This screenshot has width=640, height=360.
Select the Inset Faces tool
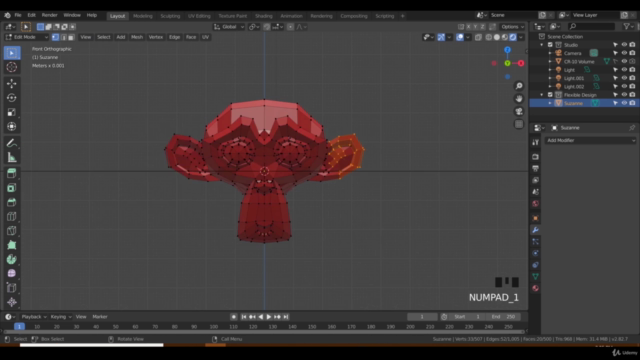click(12, 188)
